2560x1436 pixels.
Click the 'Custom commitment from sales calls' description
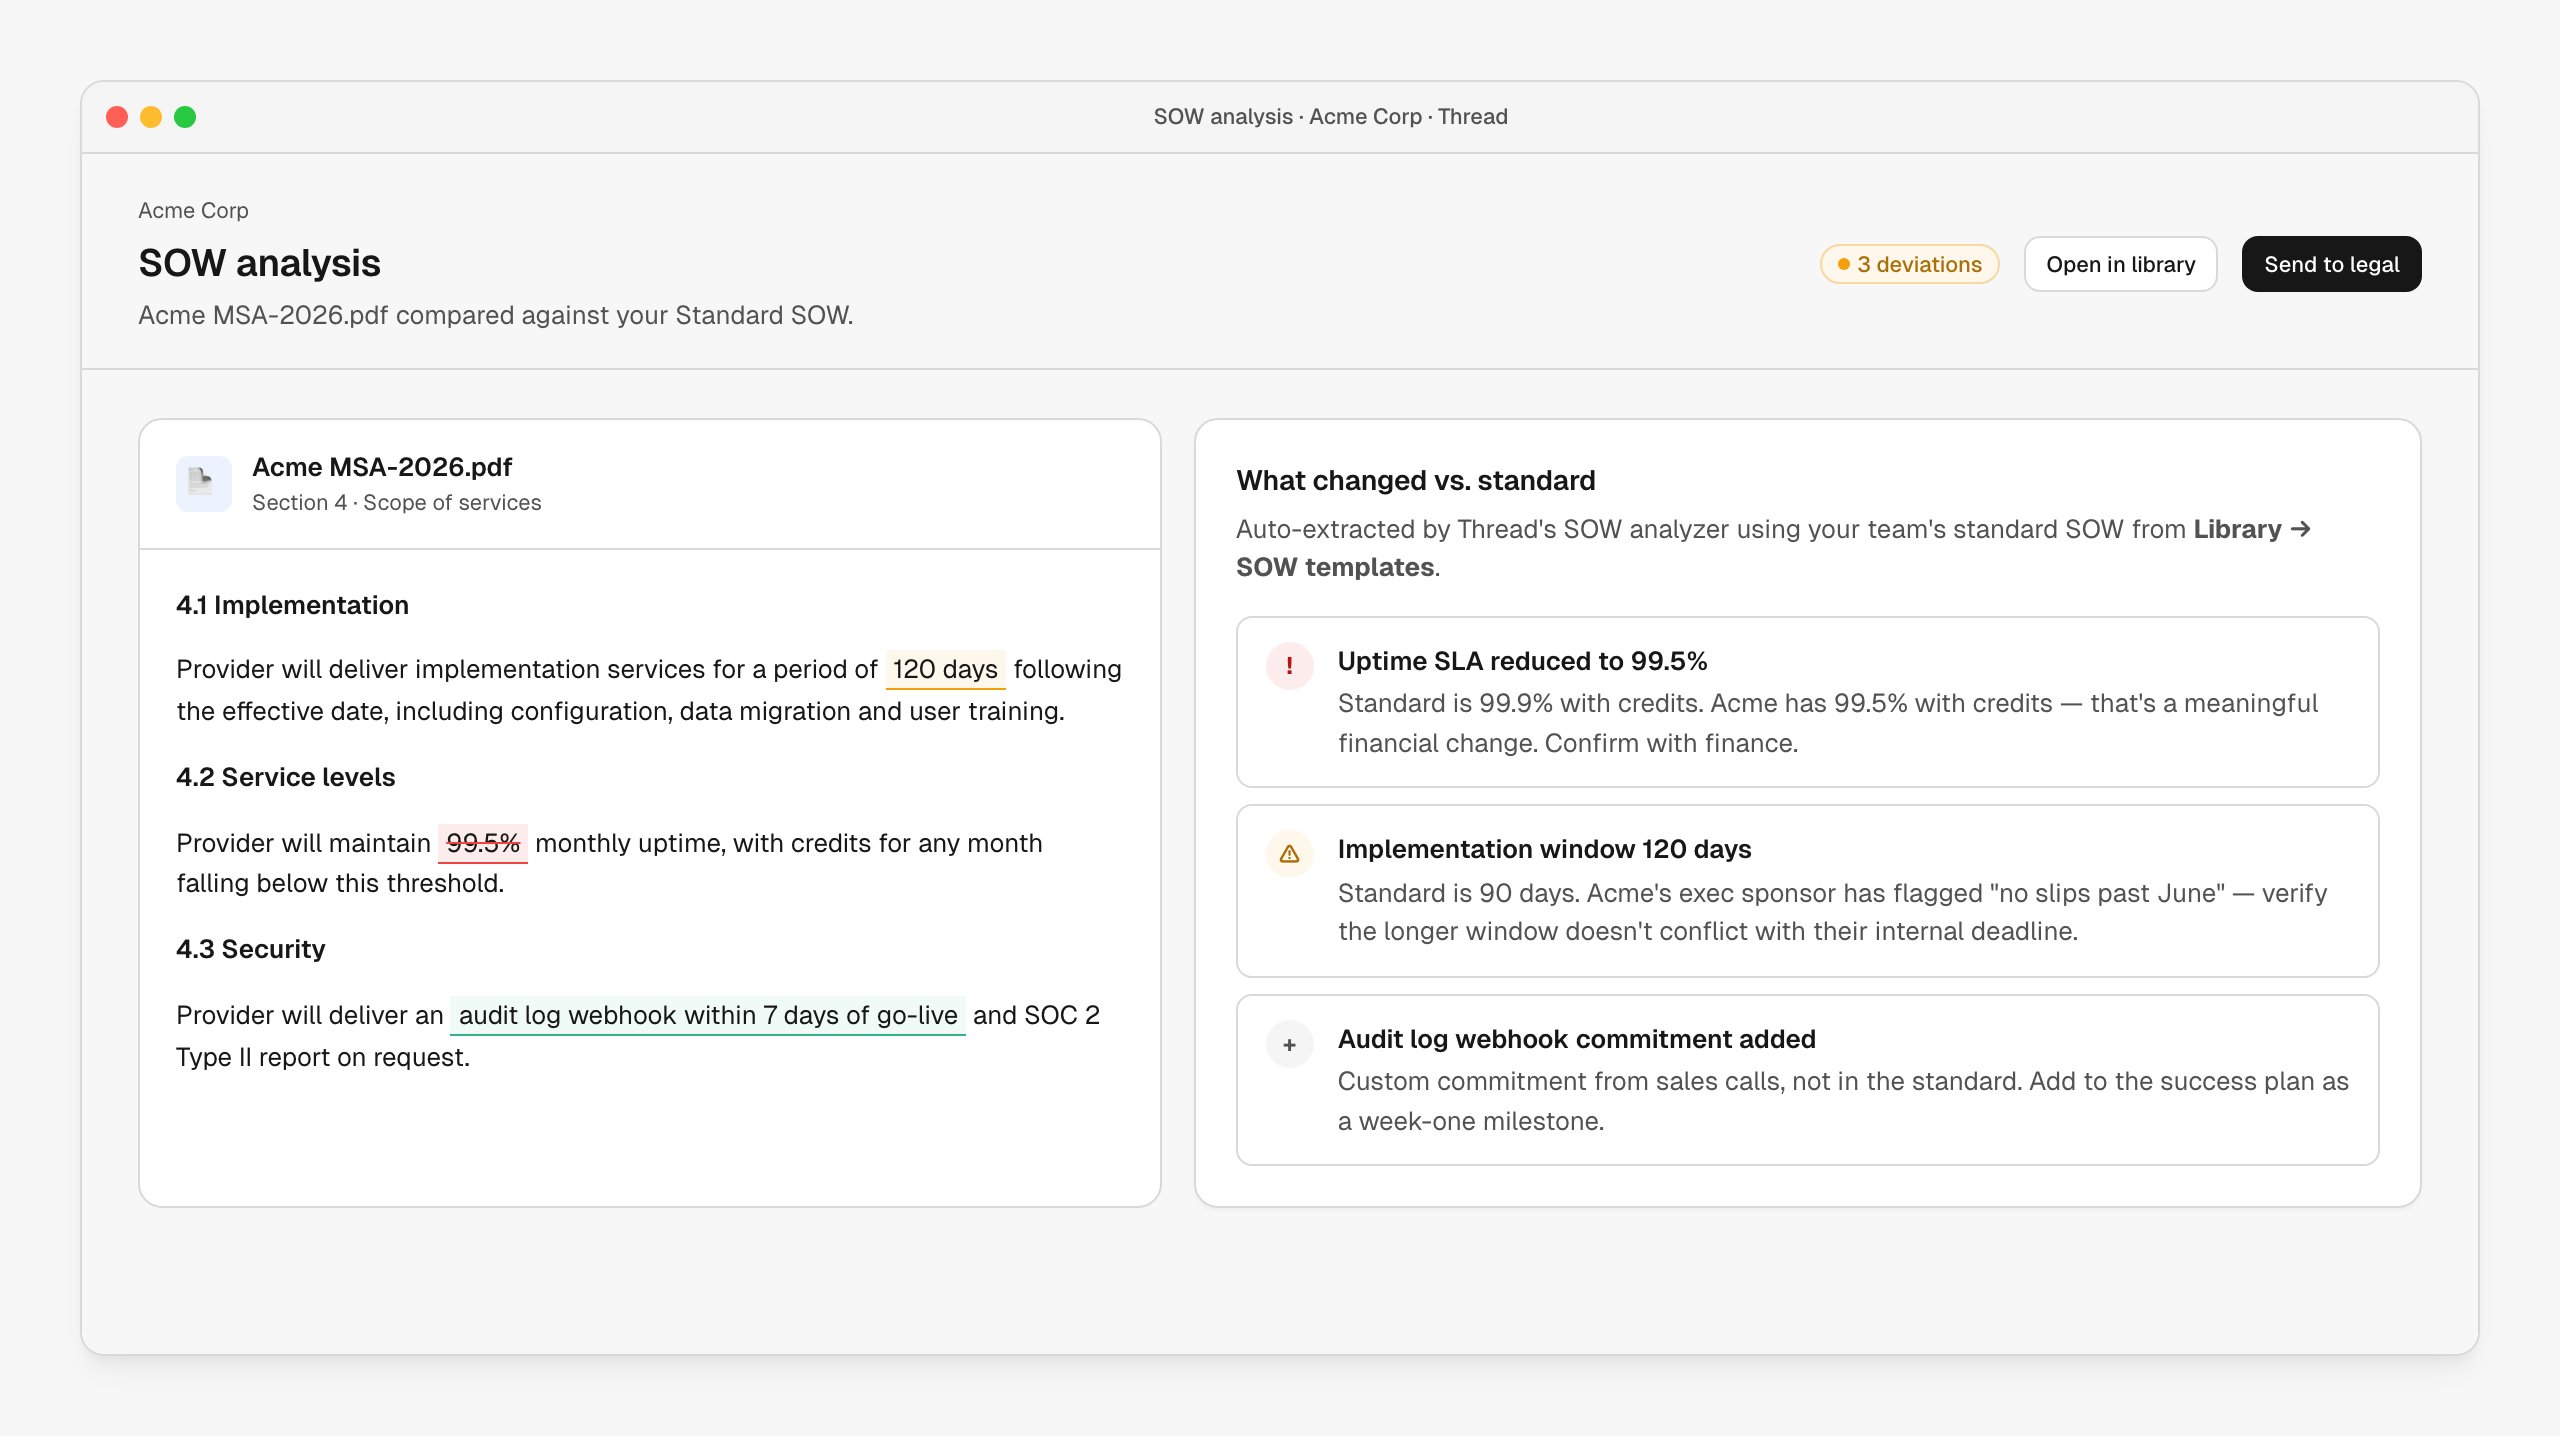click(x=1842, y=1101)
